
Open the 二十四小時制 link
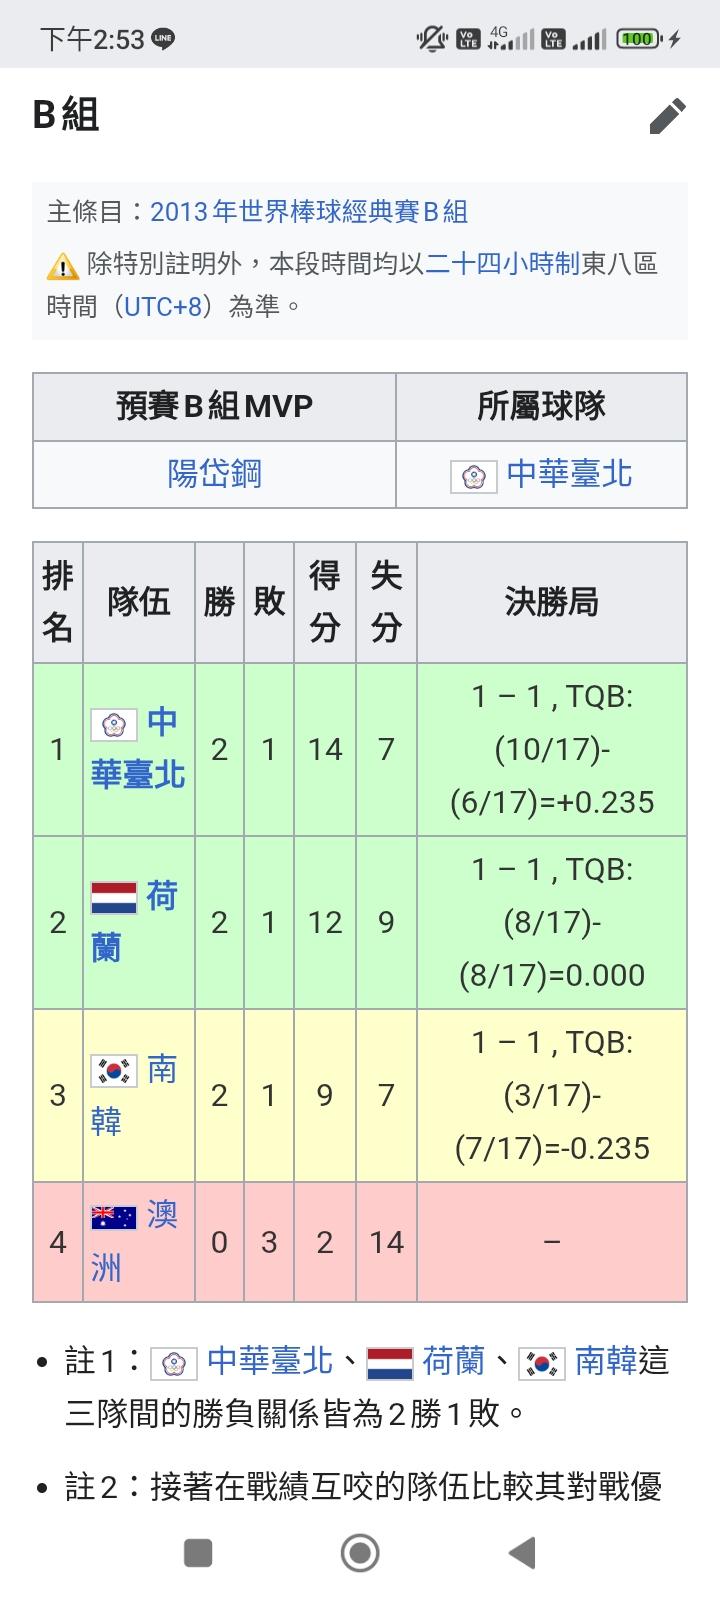tap(503, 264)
